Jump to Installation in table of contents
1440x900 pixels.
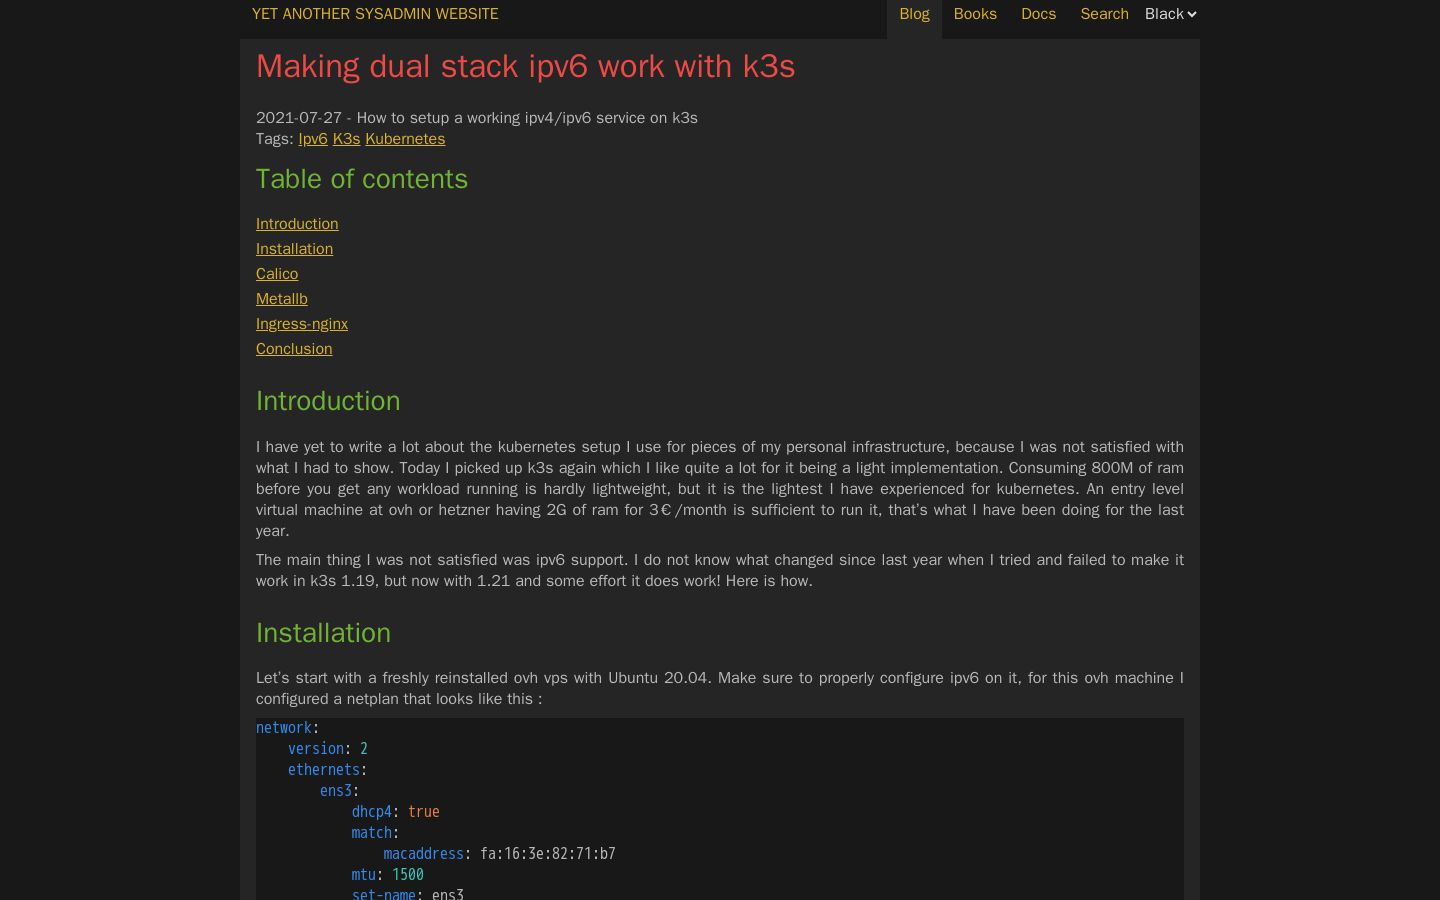(x=294, y=249)
